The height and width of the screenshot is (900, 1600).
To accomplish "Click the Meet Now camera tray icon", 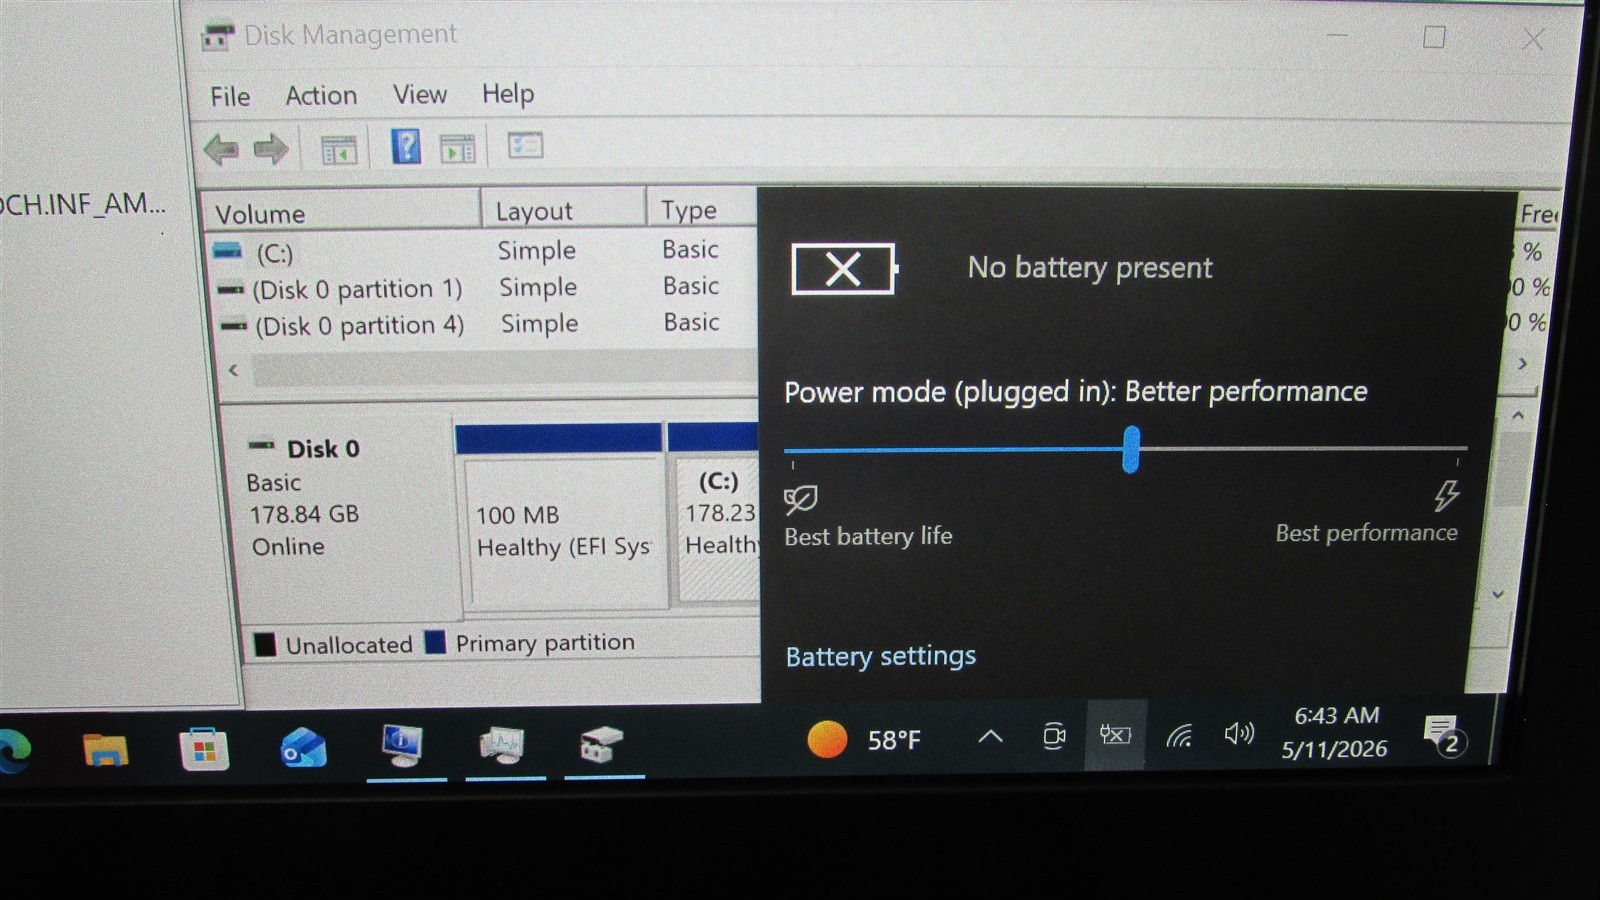I will pos(1054,736).
